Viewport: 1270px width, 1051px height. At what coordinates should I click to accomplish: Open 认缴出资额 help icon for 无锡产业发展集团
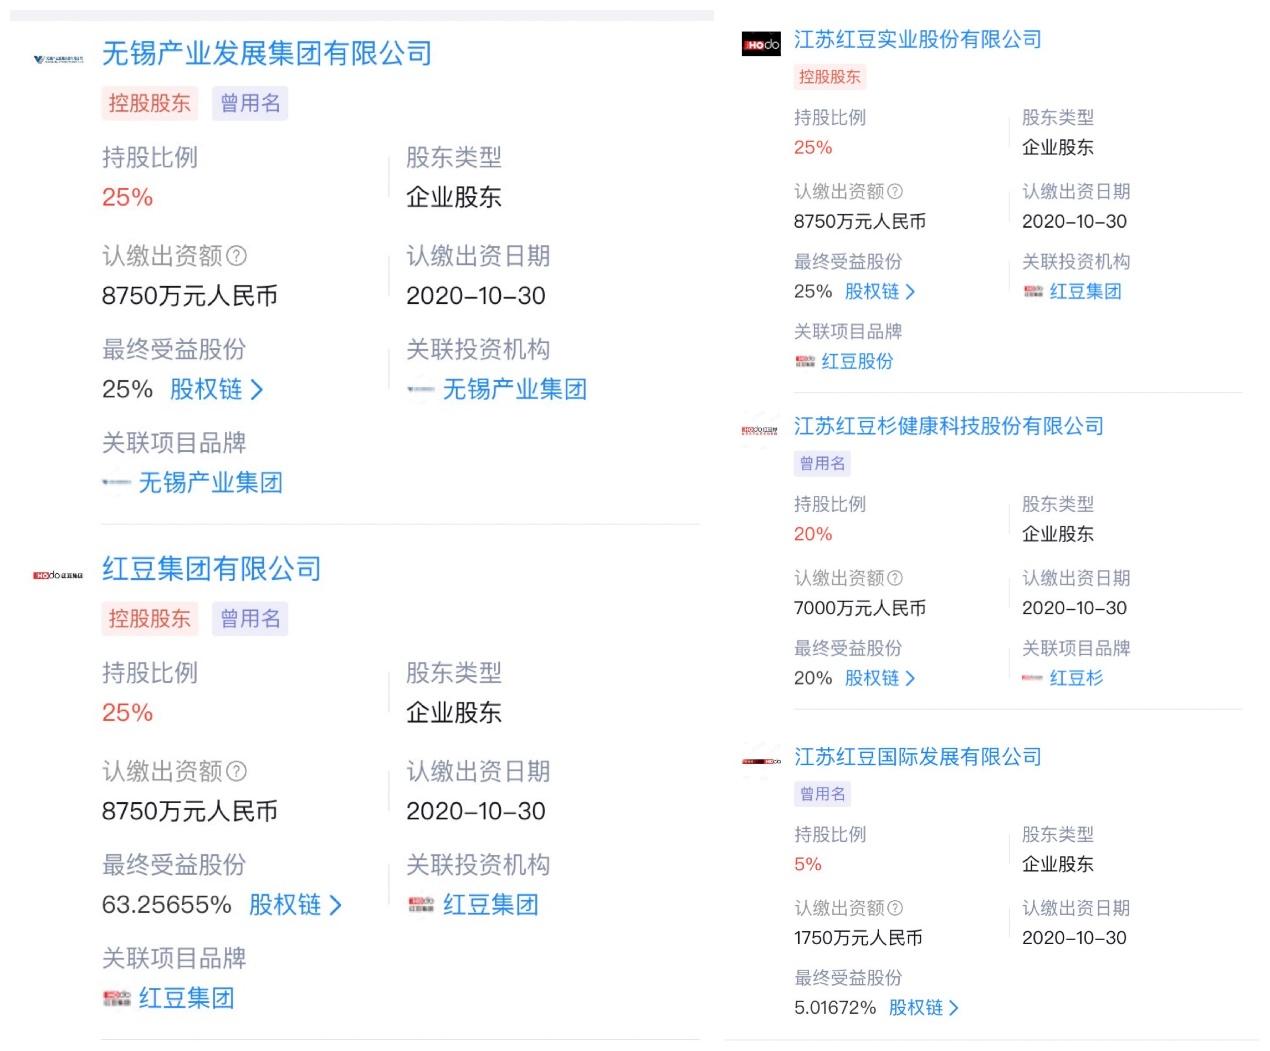236,256
